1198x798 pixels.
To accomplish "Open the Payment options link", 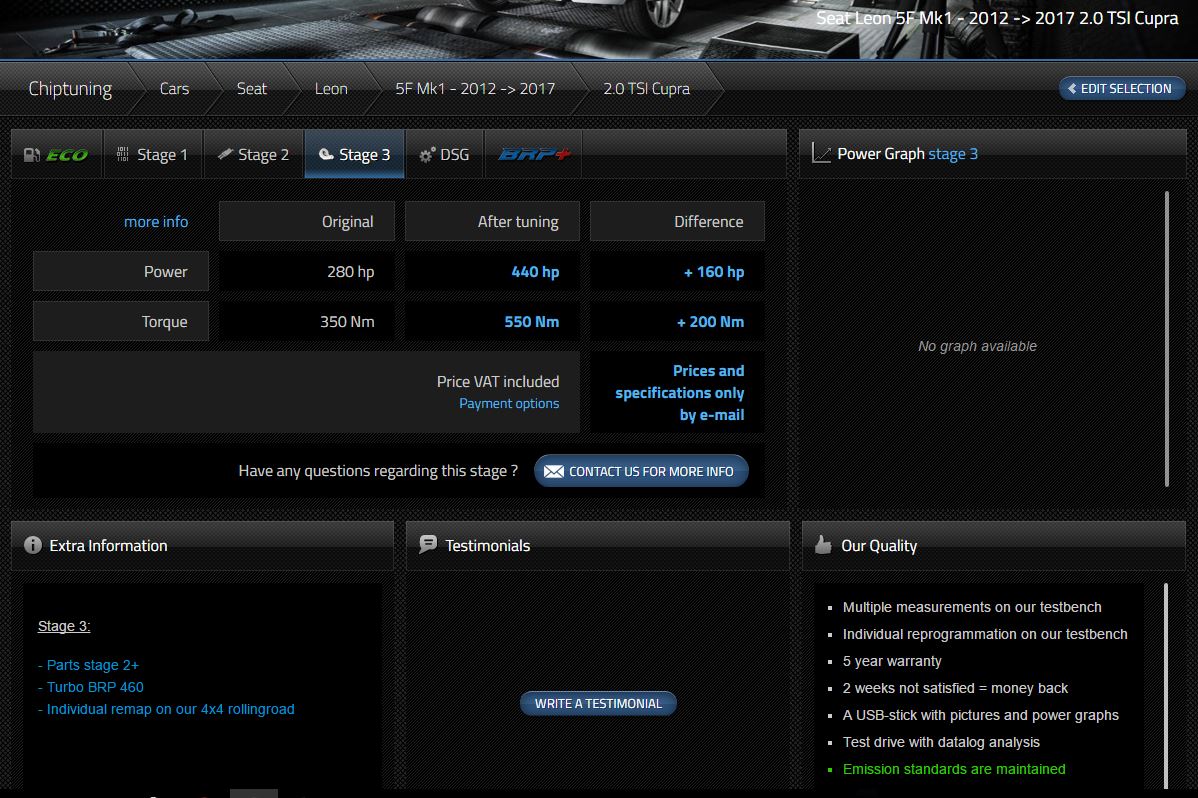I will point(509,404).
